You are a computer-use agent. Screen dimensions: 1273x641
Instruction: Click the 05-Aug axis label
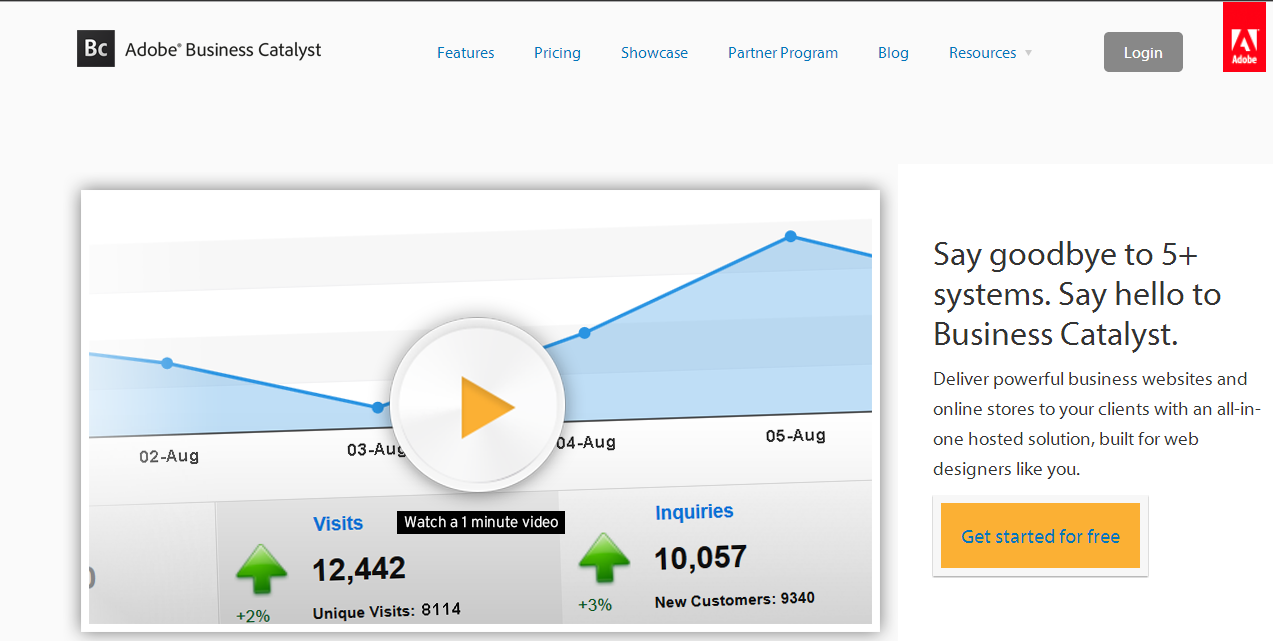[796, 435]
